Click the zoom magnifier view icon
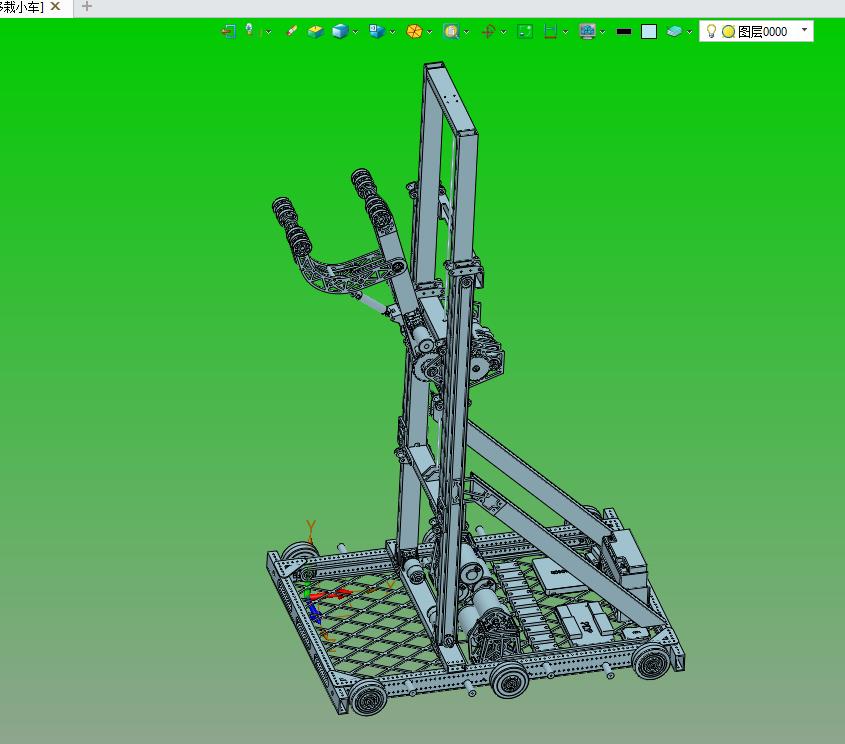 [451, 32]
